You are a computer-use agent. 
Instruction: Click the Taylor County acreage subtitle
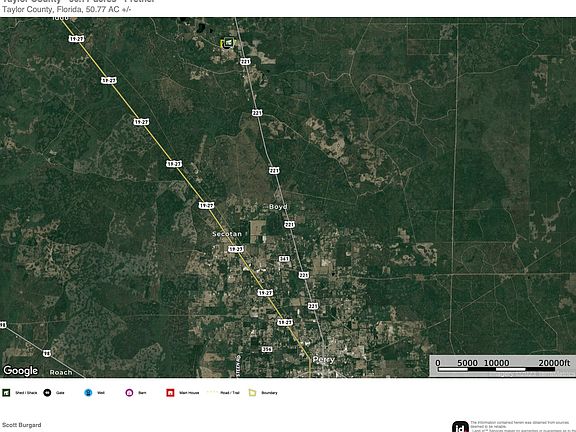tap(66, 9)
